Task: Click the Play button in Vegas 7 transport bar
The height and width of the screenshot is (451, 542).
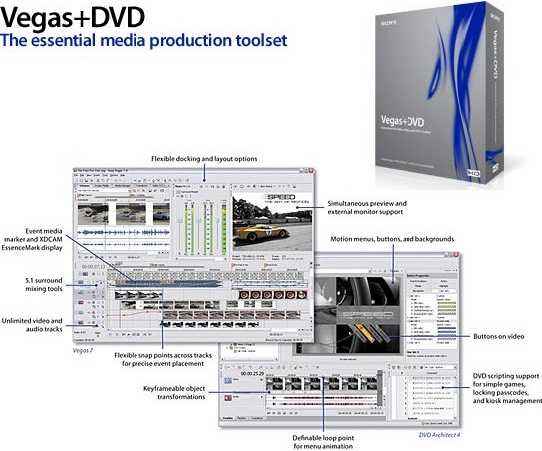Action: (x=129, y=334)
